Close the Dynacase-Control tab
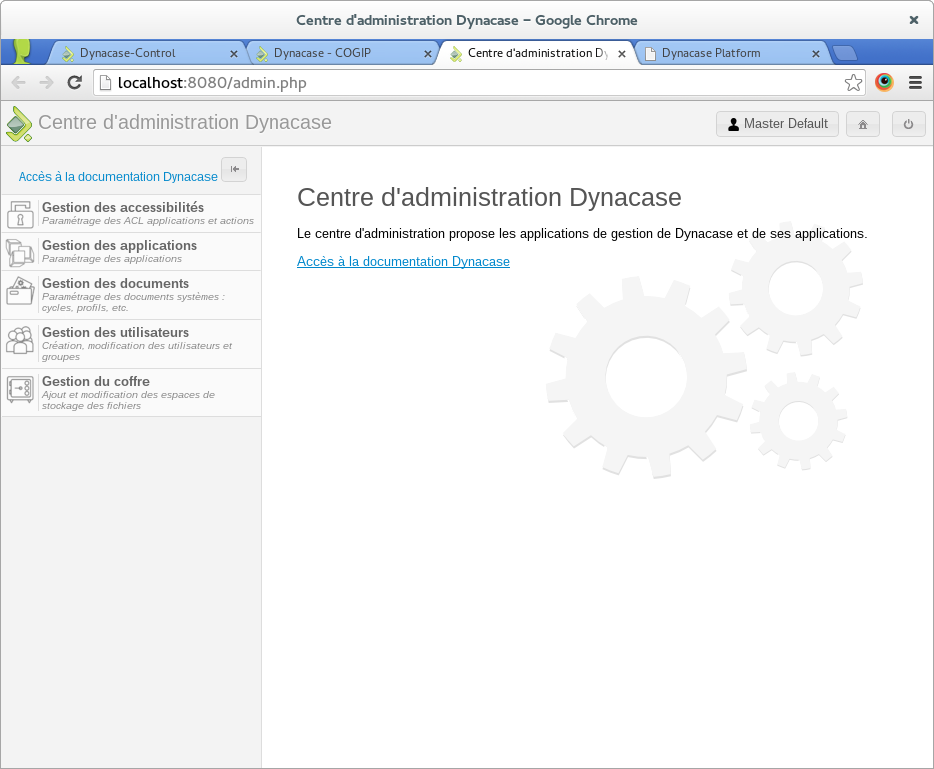Image resolution: width=934 pixels, height=769 pixels. [x=234, y=54]
